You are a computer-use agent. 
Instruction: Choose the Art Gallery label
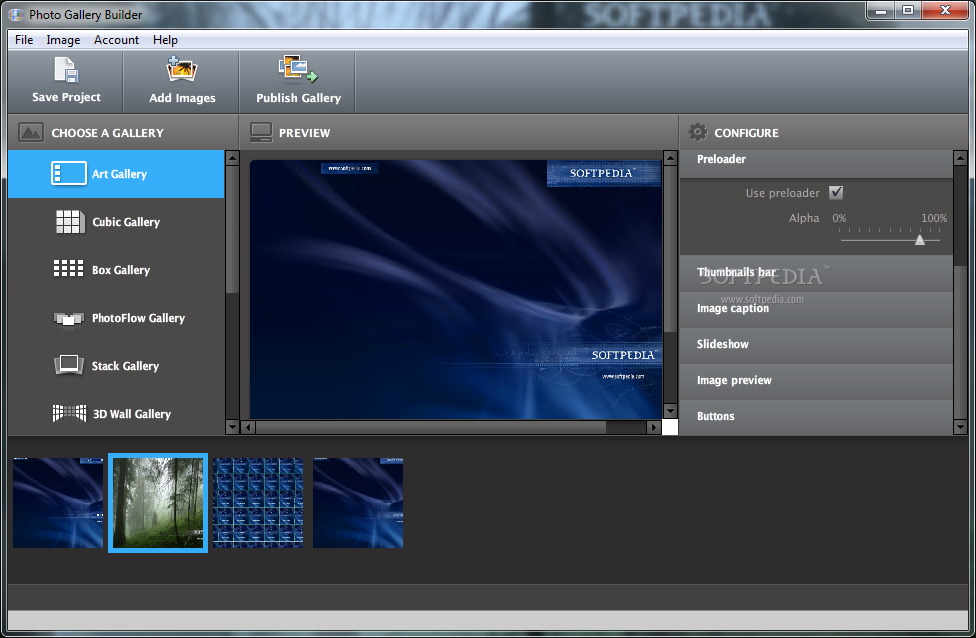point(119,174)
